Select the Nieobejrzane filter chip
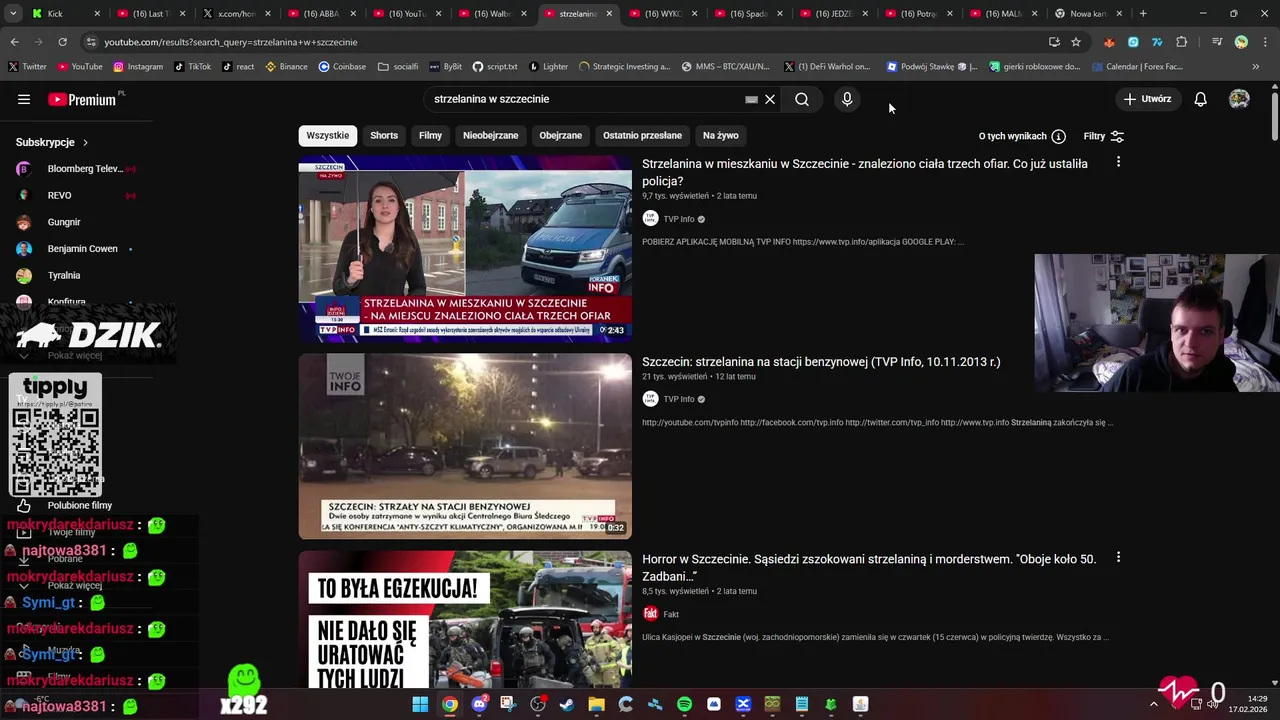The width and height of the screenshot is (1280, 720). [x=490, y=136]
